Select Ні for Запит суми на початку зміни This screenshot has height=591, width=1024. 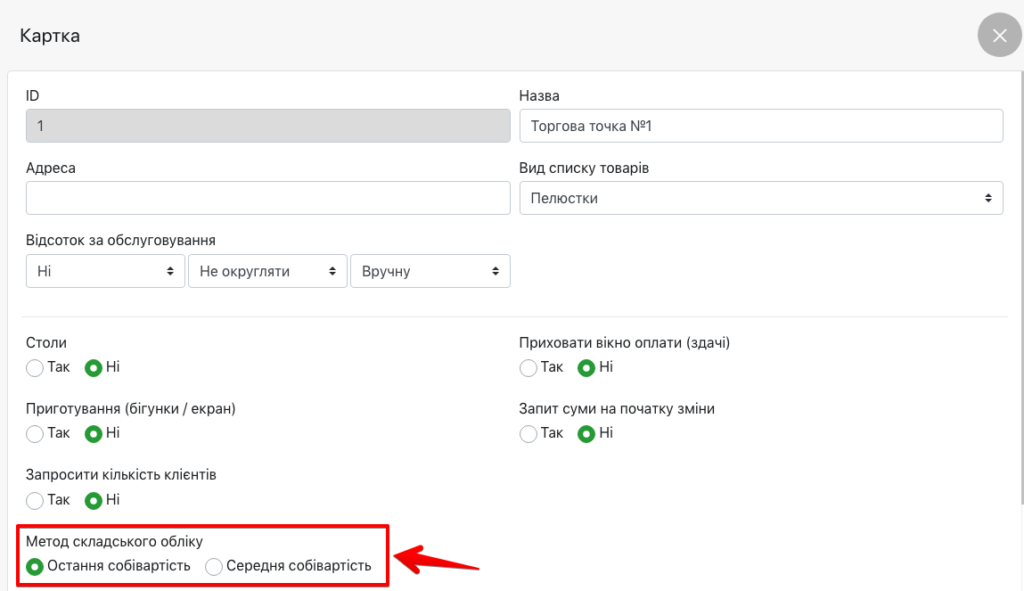click(588, 434)
